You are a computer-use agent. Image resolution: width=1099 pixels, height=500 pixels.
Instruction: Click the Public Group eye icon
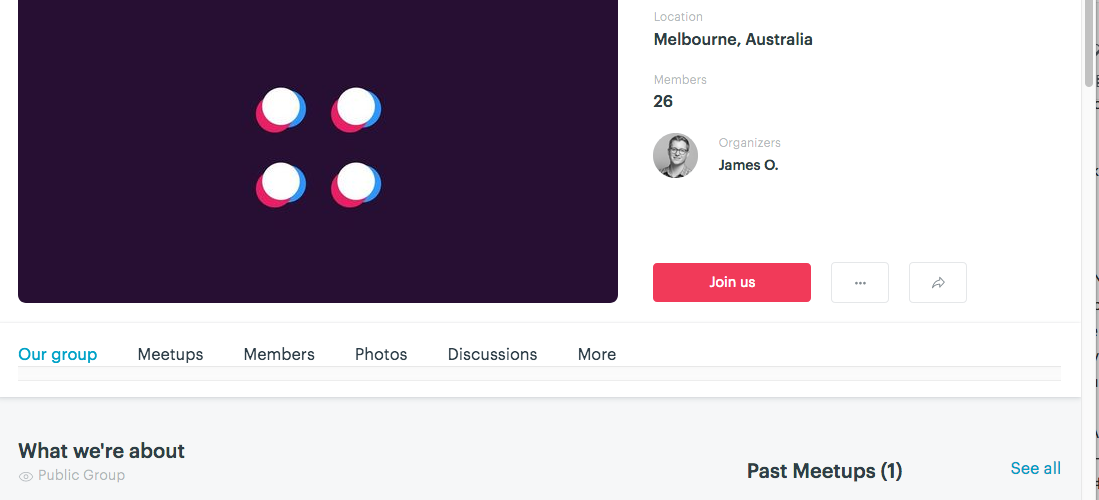26,476
